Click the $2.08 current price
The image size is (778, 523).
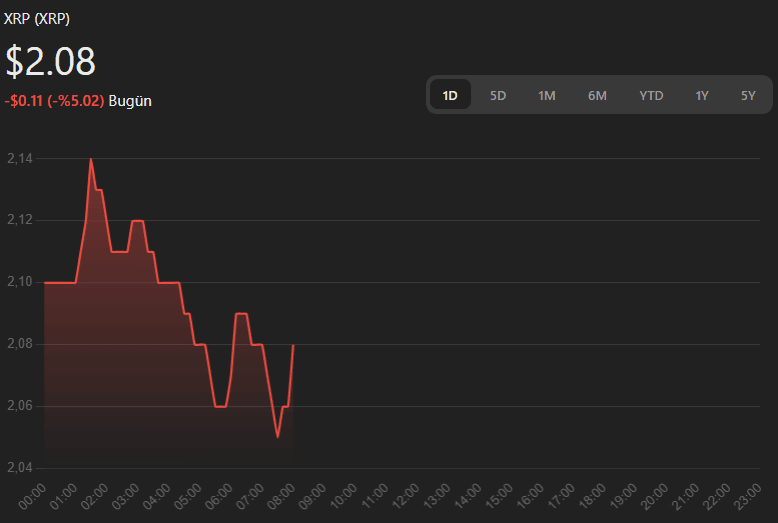coord(51,61)
